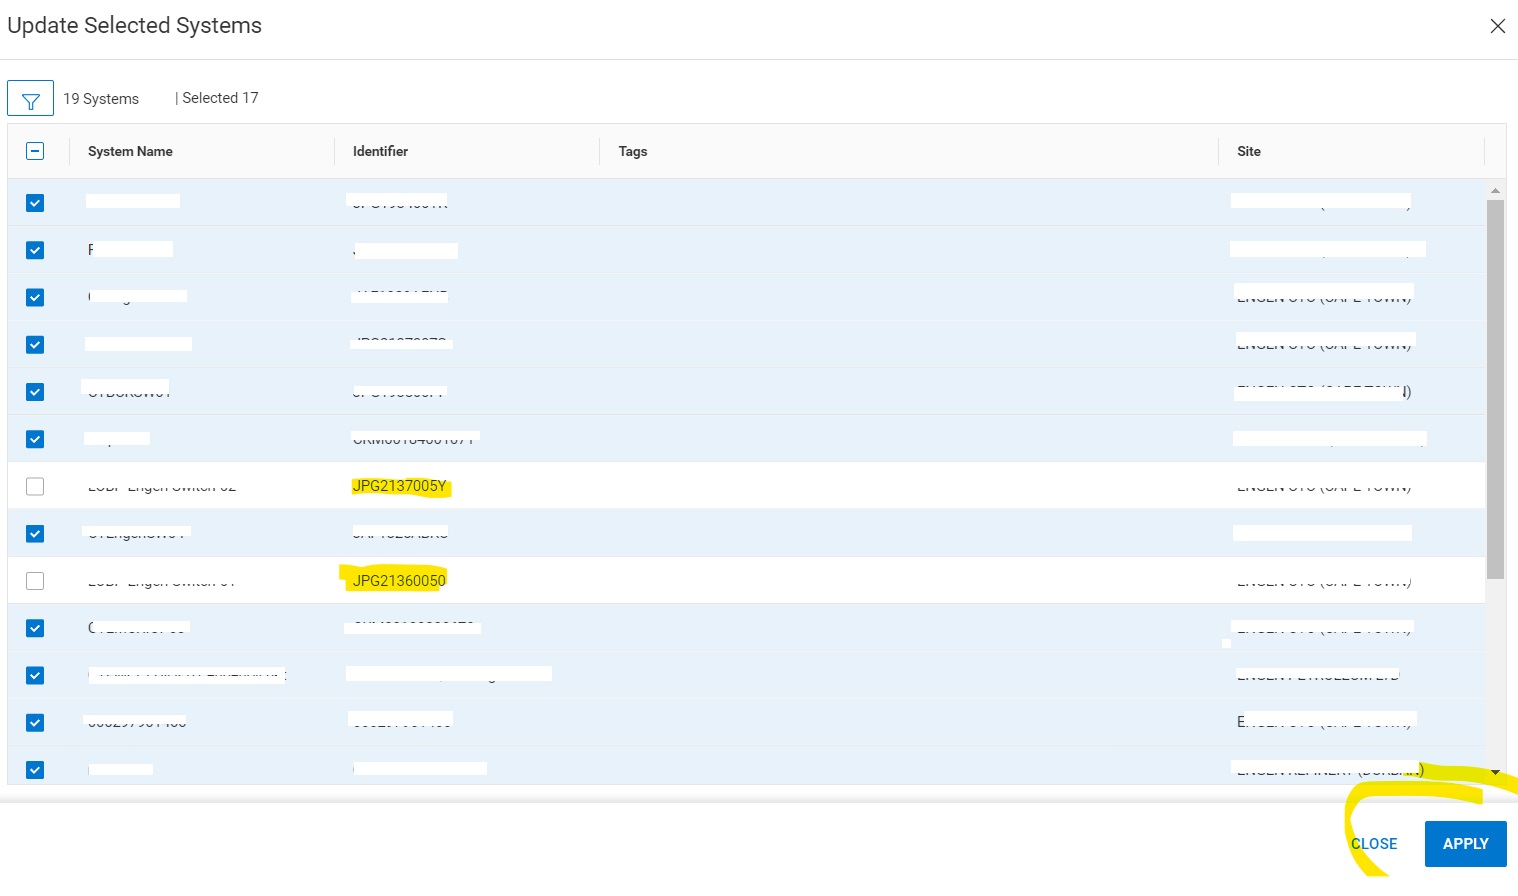1518x896 pixels.
Task: Click the Tags column header
Action: coord(632,151)
